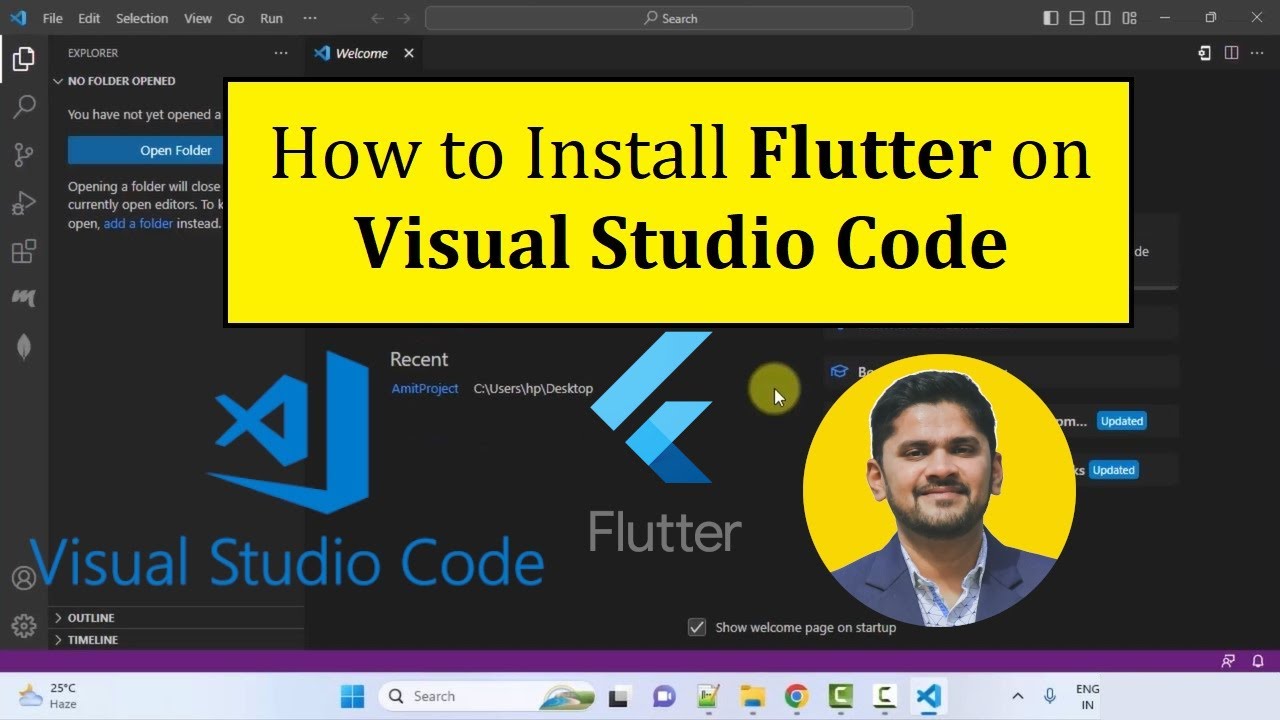1280x720 pixels.
Task: Click the microphone icon in system tray
Action: click(x=1050, y=696)
